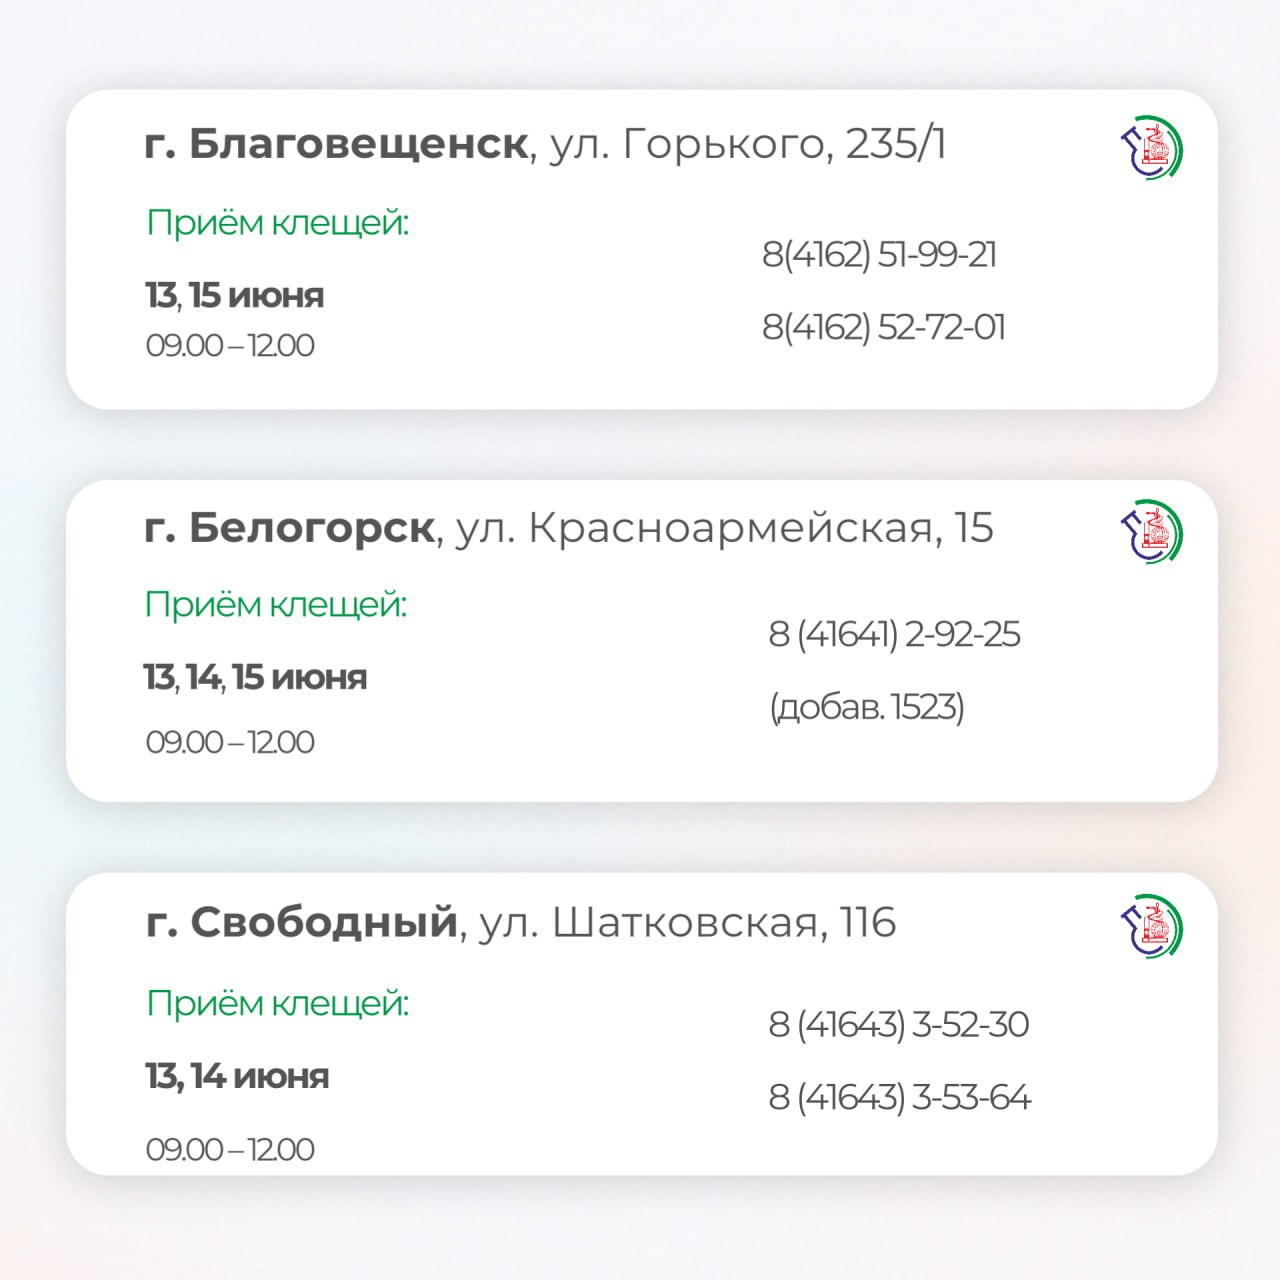Viewport: 1280px width, 1280px height.
Task: Click the address ул. Шатковская, 116
Action: click(x=687, y=922)
